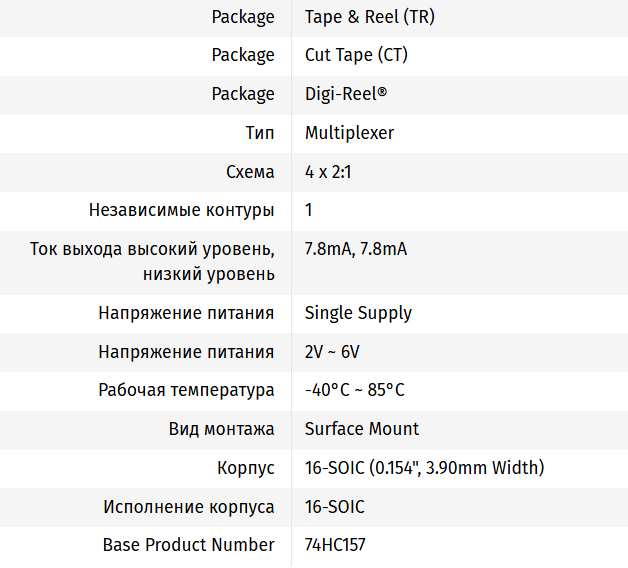Select the 16-SOIC (0.154", 3.90mm Width) value
Screen dimensions: 628x568
(424, 468)
